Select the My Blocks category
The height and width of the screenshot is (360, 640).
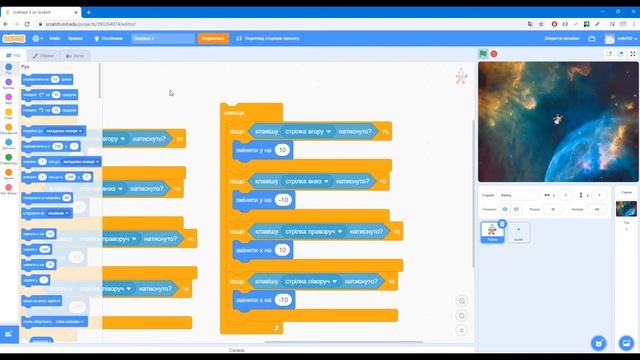tap(9, 189)
